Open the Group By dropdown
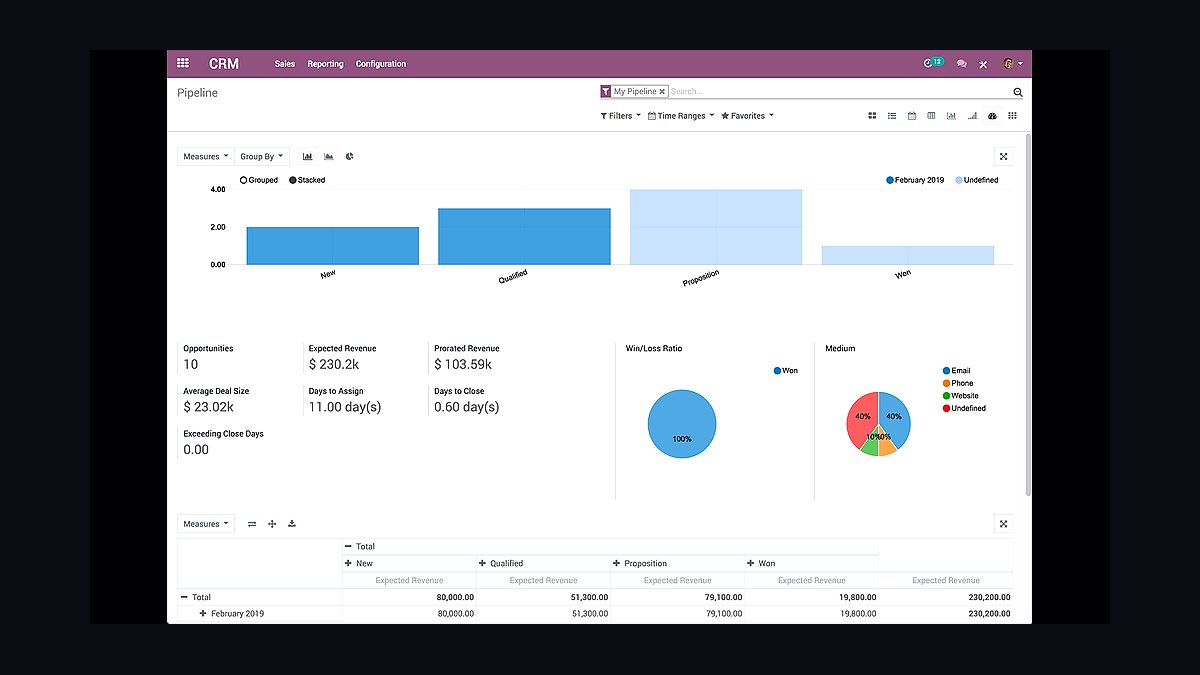Image resolution: width=1200 pixels, height=675 pixels. pyautogui.click(x=263, y=156)
